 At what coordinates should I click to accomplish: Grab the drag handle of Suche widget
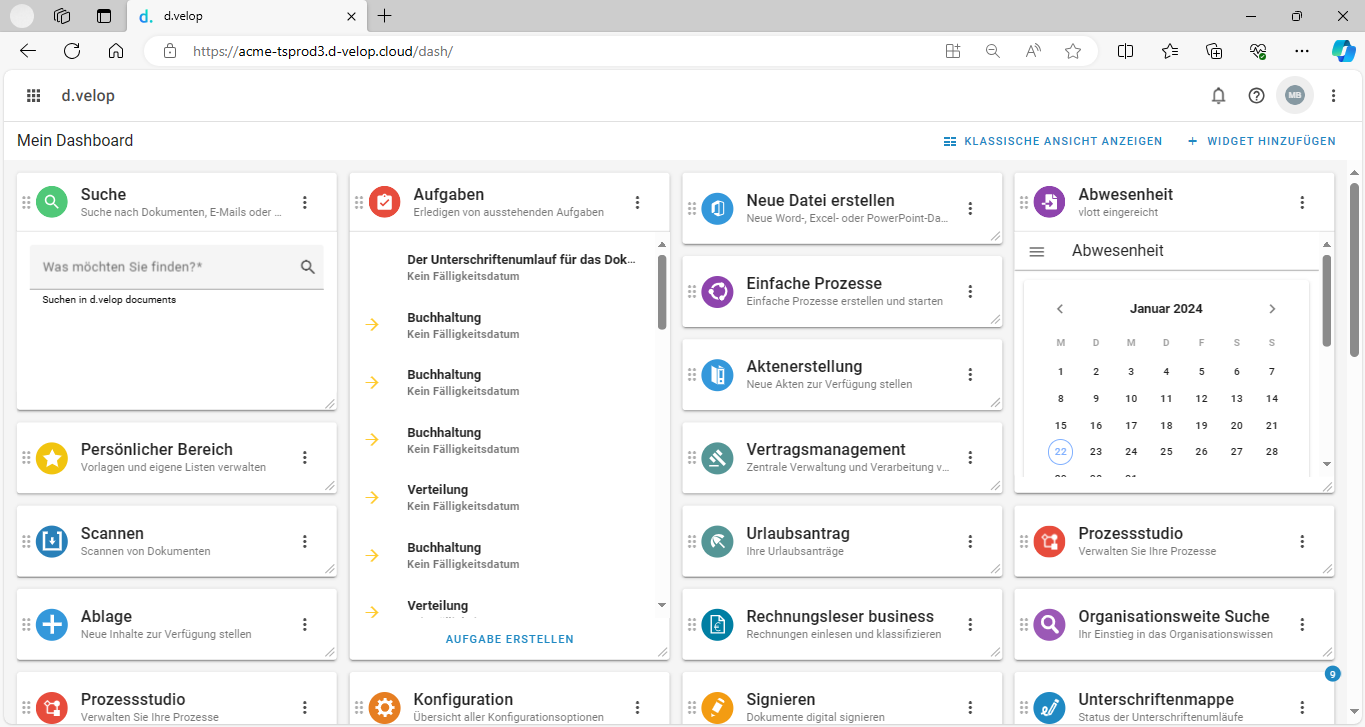coord(26,202)
